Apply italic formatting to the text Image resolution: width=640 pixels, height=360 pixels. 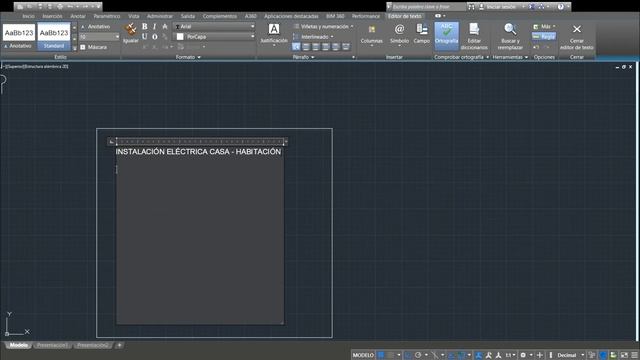point(154,27)
